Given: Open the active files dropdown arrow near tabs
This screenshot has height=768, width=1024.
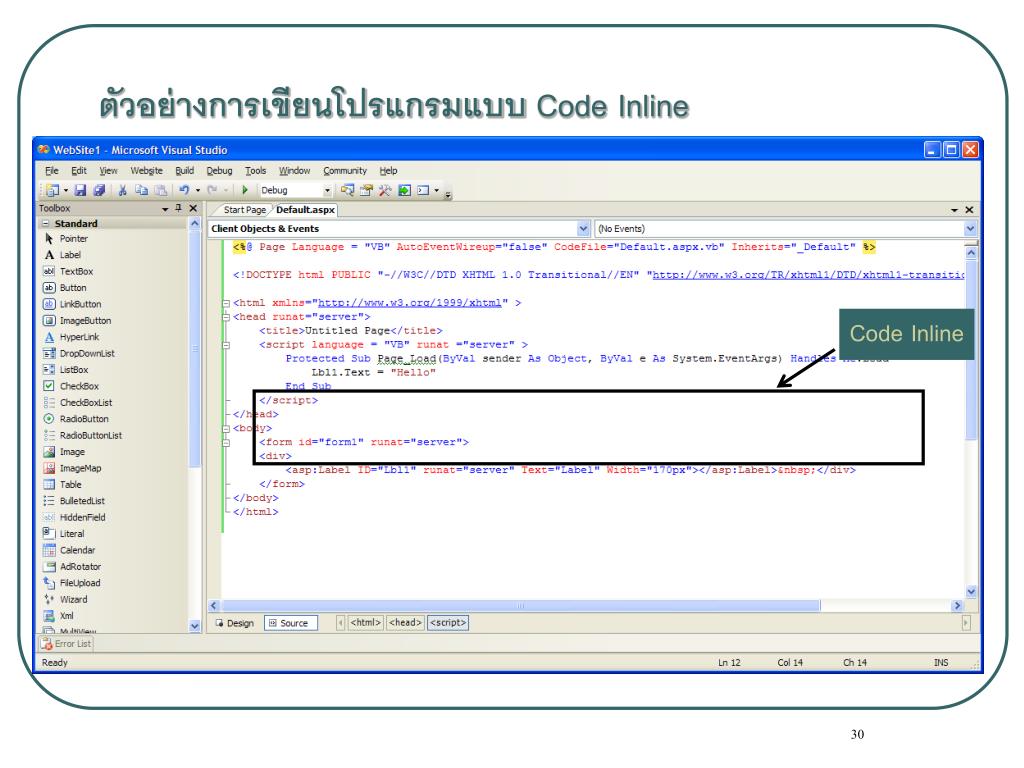Looking at the screenshot, I should click(954, 210).
